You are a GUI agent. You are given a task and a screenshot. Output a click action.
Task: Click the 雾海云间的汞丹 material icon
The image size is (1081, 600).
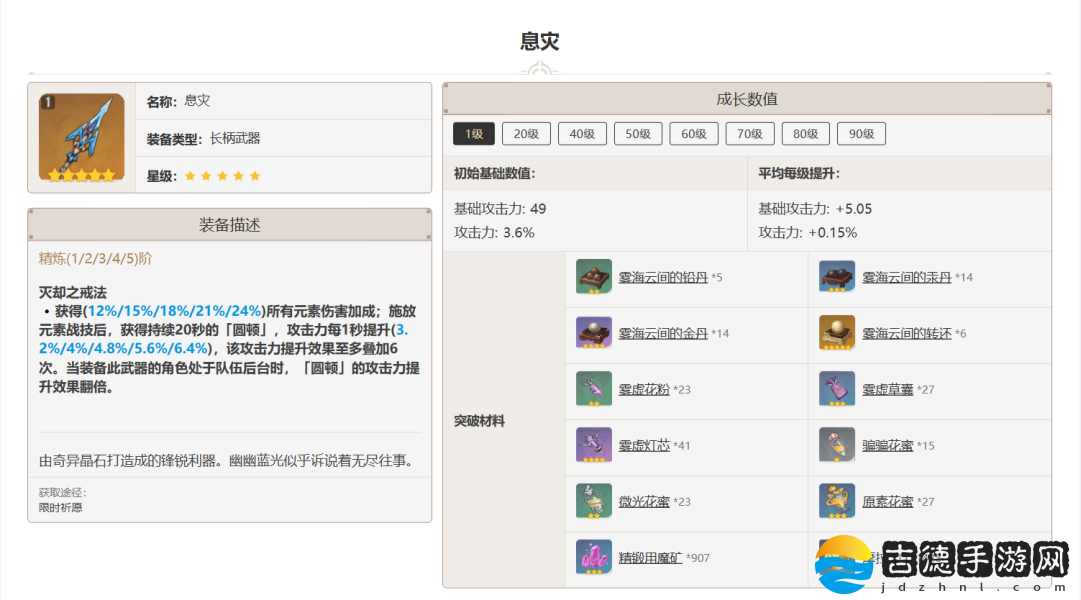(x=837, y=277)
